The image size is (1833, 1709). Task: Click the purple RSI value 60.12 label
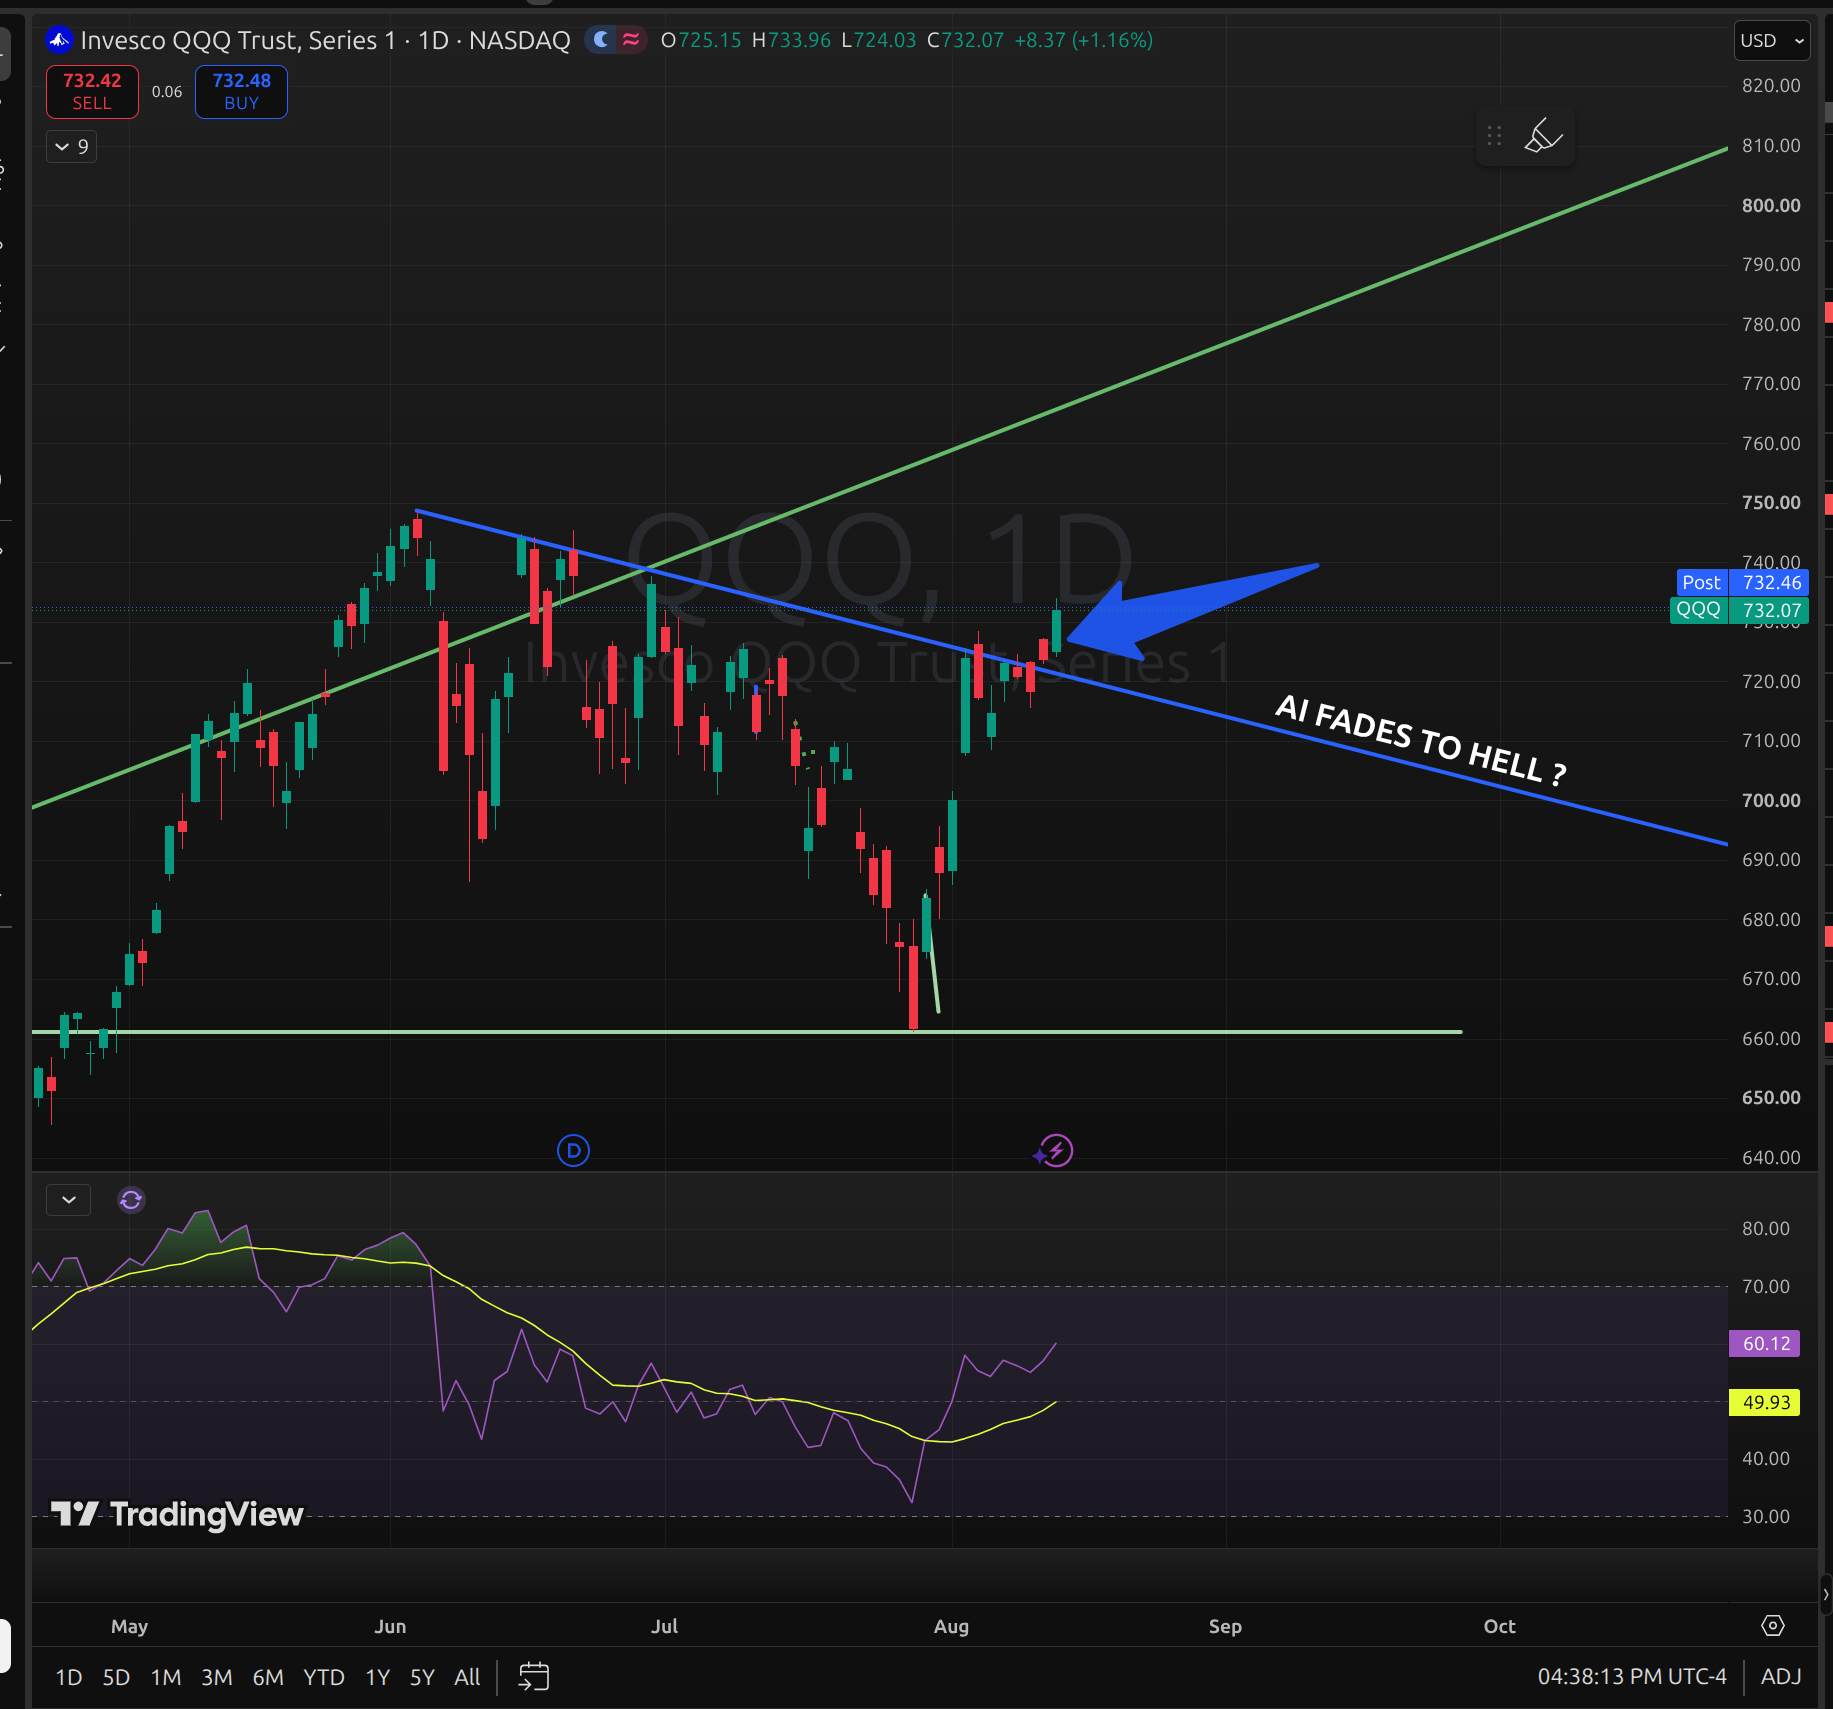click(x=1765, y=1344)
